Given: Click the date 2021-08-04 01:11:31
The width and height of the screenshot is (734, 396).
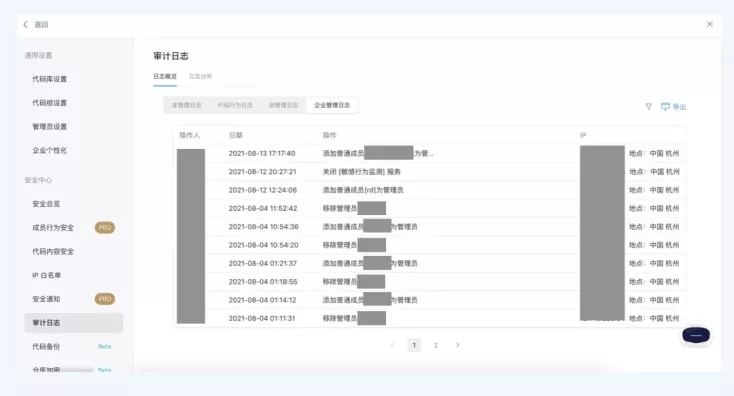Looking at the screenshot, I should [x=262, y=318].
